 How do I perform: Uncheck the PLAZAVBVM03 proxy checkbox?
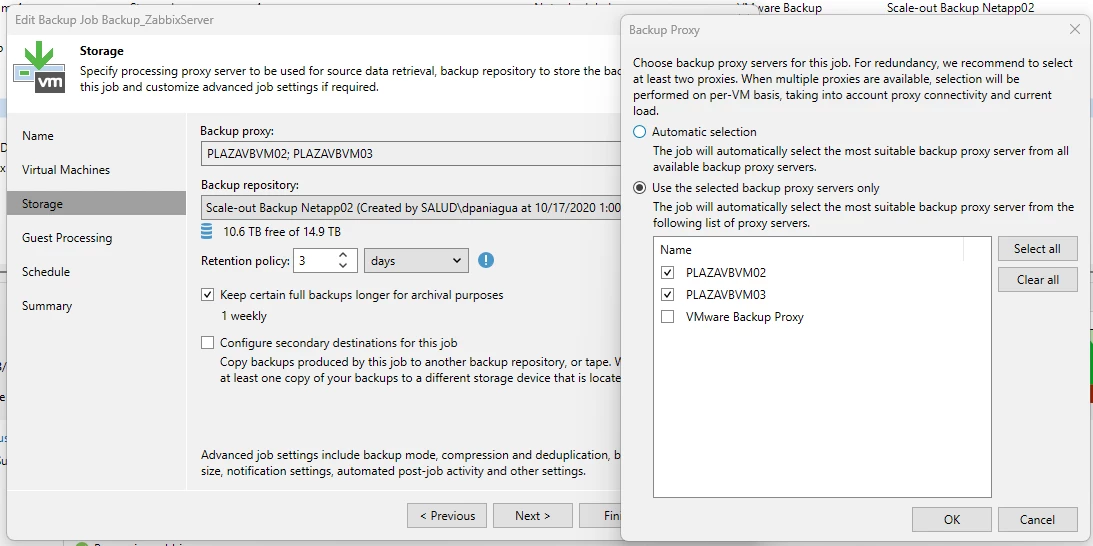[x=668, y=294]
